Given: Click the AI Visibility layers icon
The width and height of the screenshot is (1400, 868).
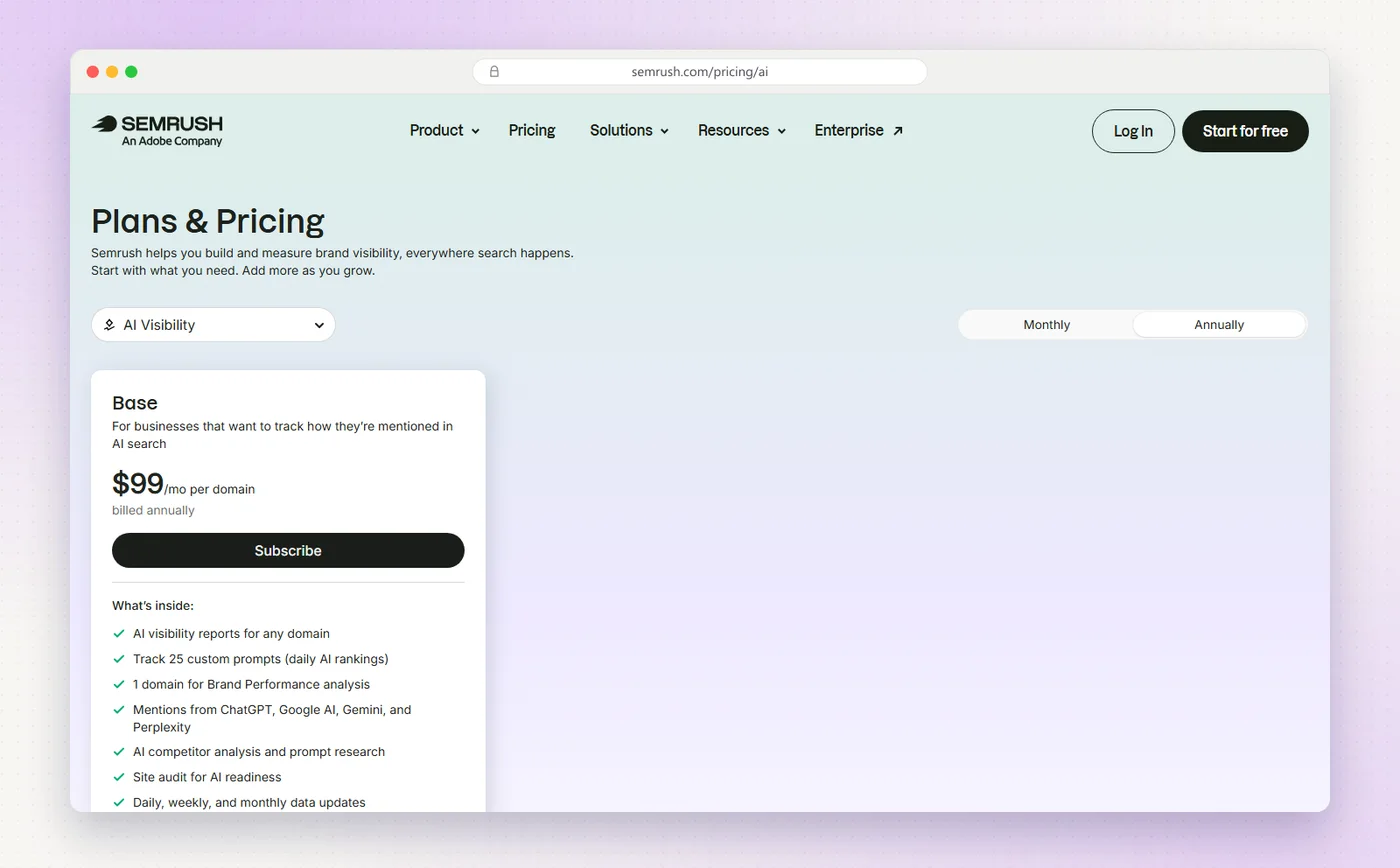Looking at the screenshot, I should point(109,325).
